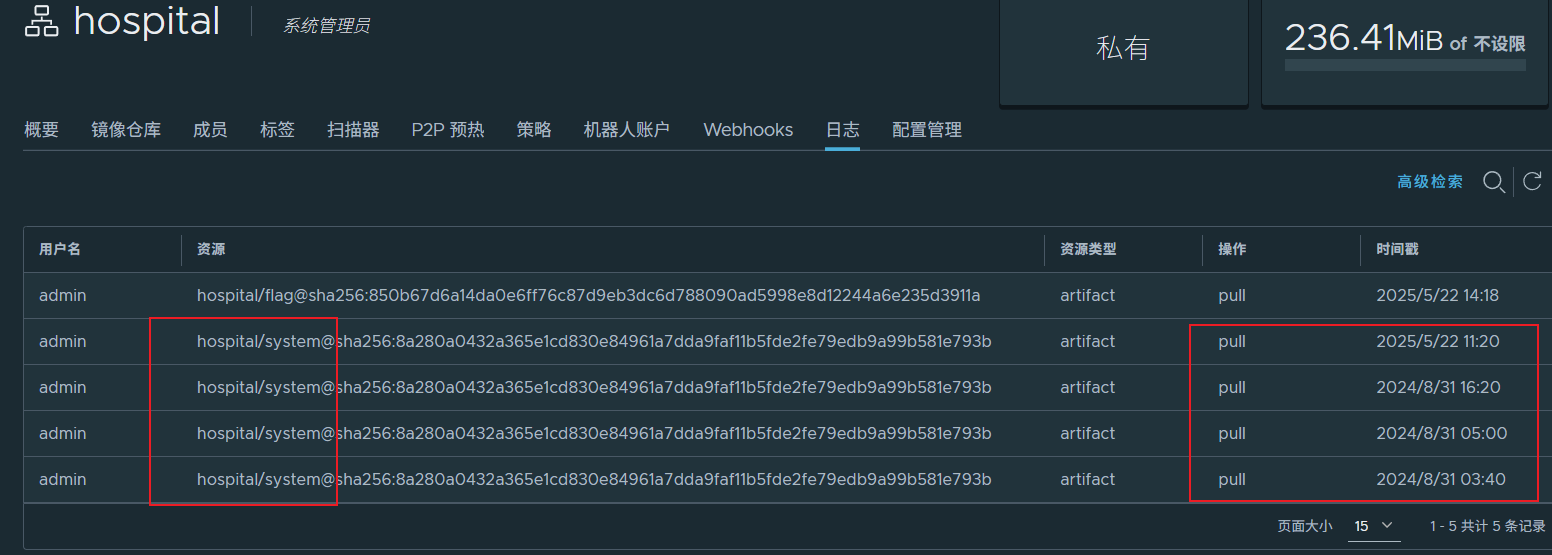Click pull in the 14:18 row
Viewport: 1552px width, 555px height.
pyautogui.click(x=1232, y=297)
